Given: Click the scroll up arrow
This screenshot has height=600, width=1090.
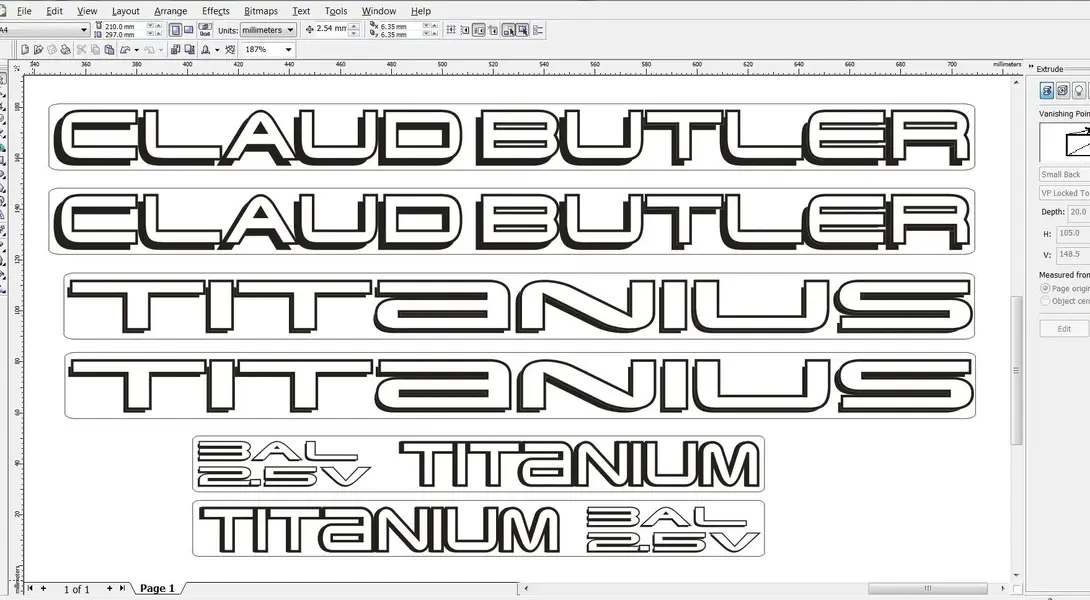Looking at the screenshot, I should coord(1016,82).
